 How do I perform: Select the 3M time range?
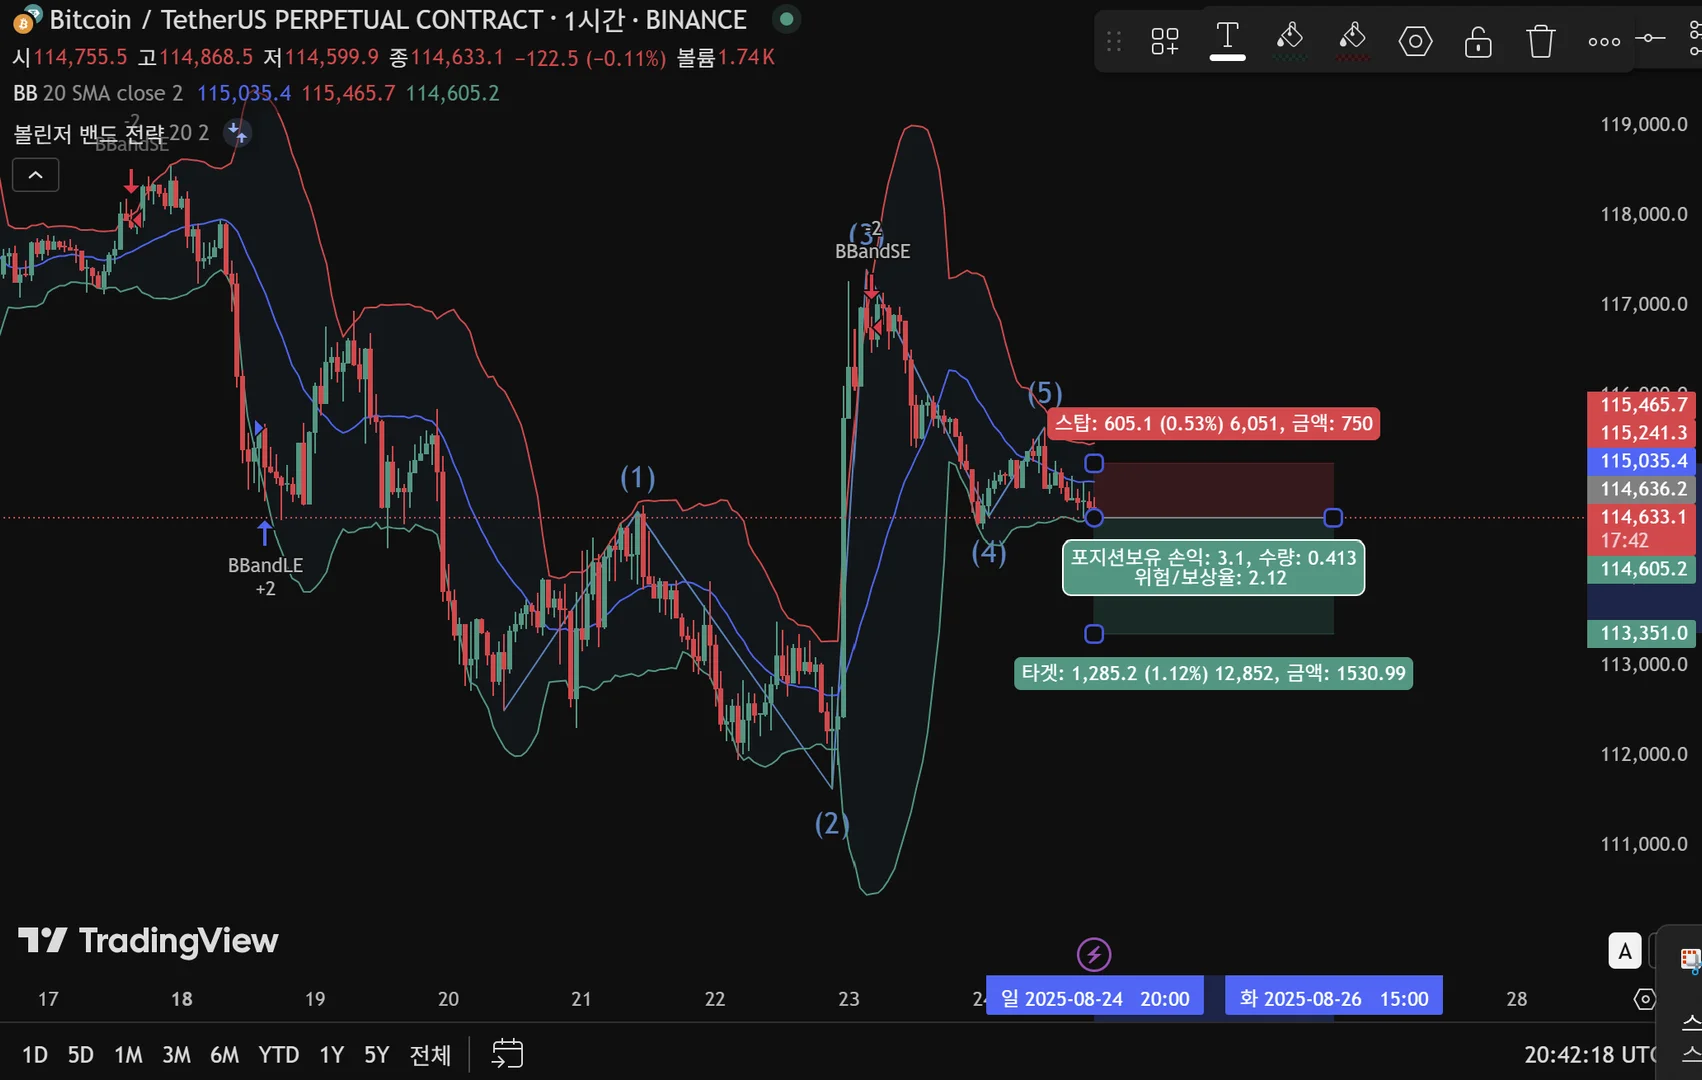(177, 1055)
